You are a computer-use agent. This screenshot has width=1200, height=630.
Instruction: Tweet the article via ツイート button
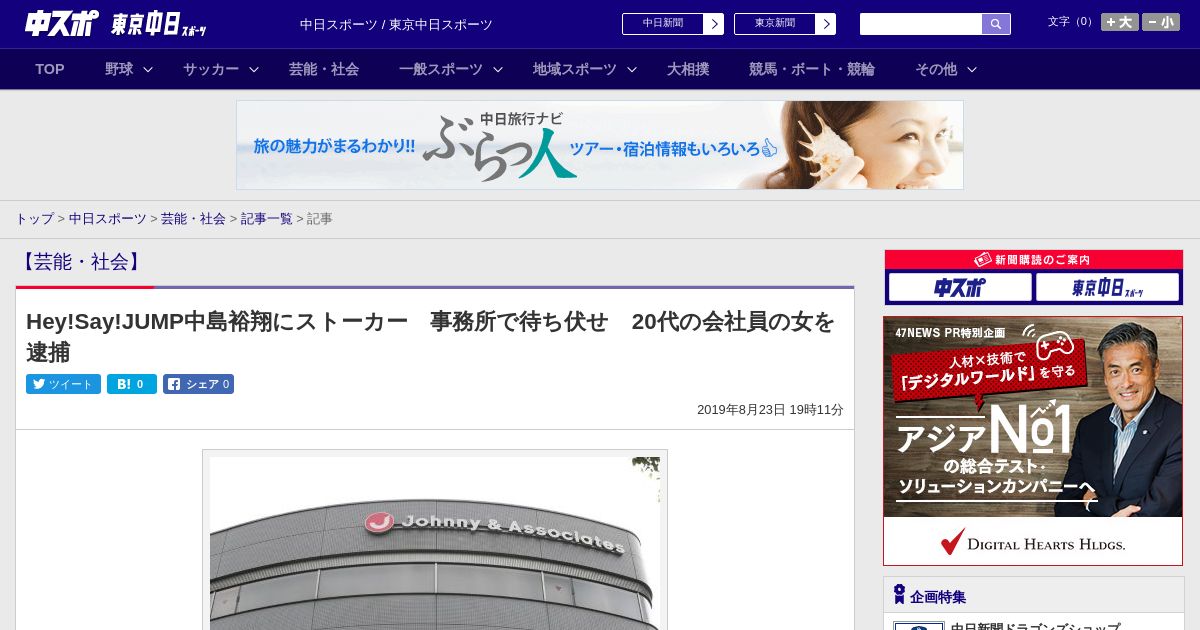click(63, 384)
